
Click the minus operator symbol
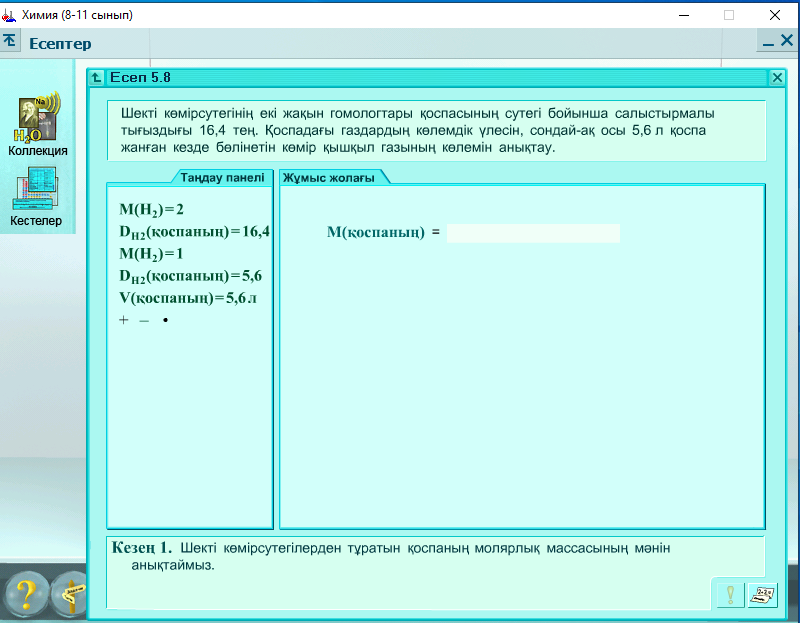tap(144, 320)
